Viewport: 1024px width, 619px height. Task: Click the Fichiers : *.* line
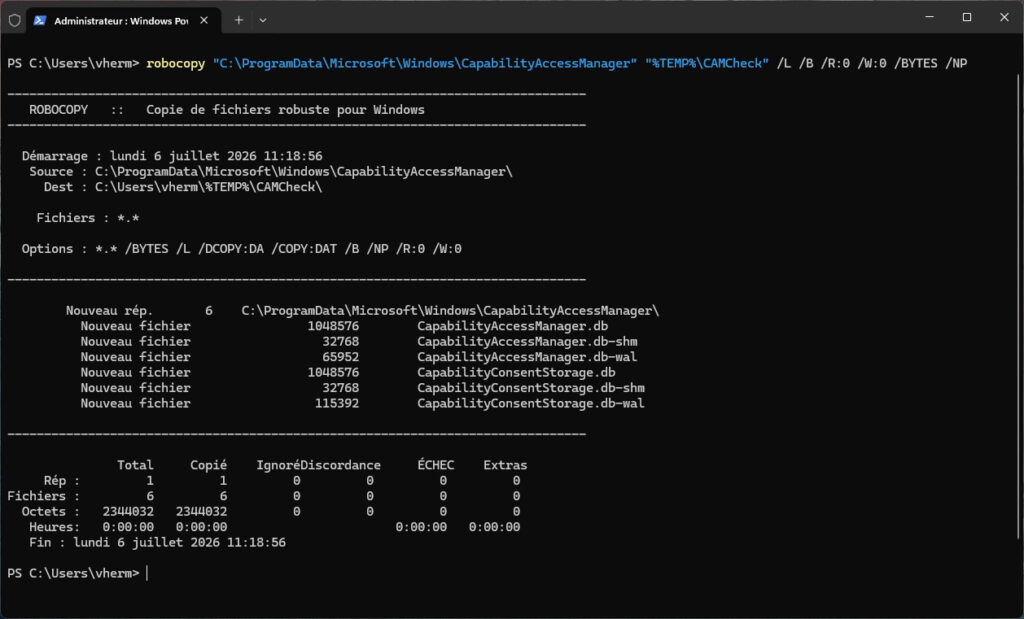pyautogui.click(x=88, y=218)
